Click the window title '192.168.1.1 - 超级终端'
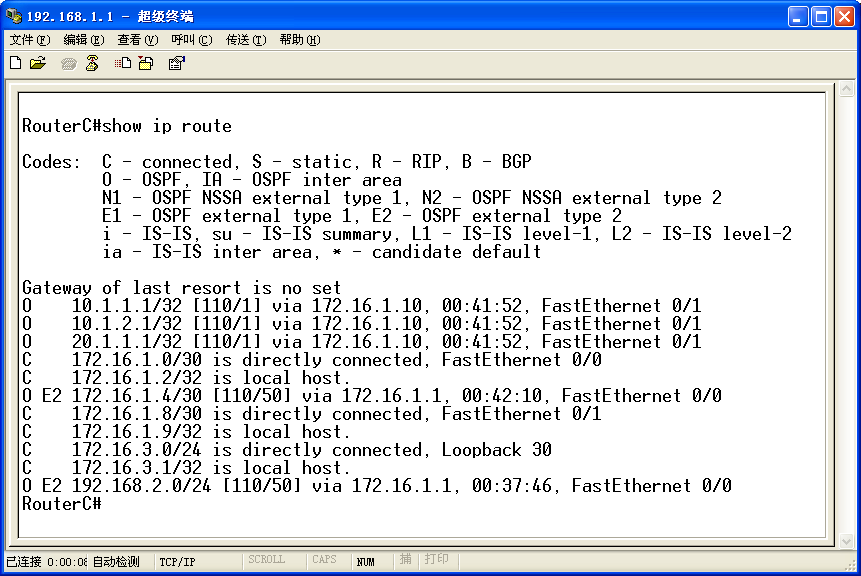 [x=110, y=16]
